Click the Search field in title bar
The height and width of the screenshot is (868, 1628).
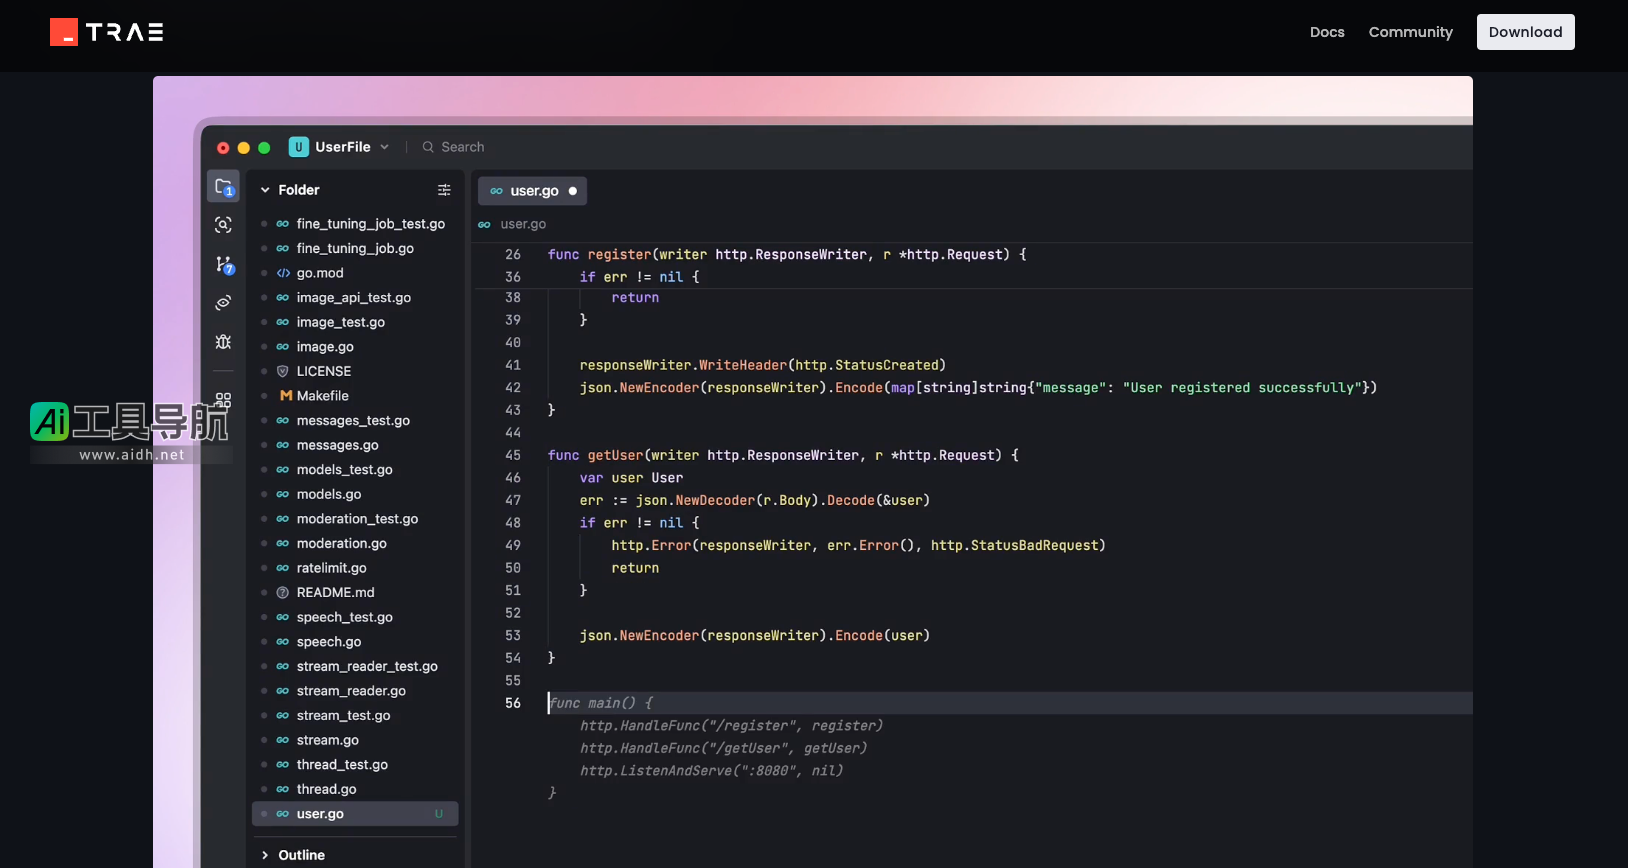462,147
